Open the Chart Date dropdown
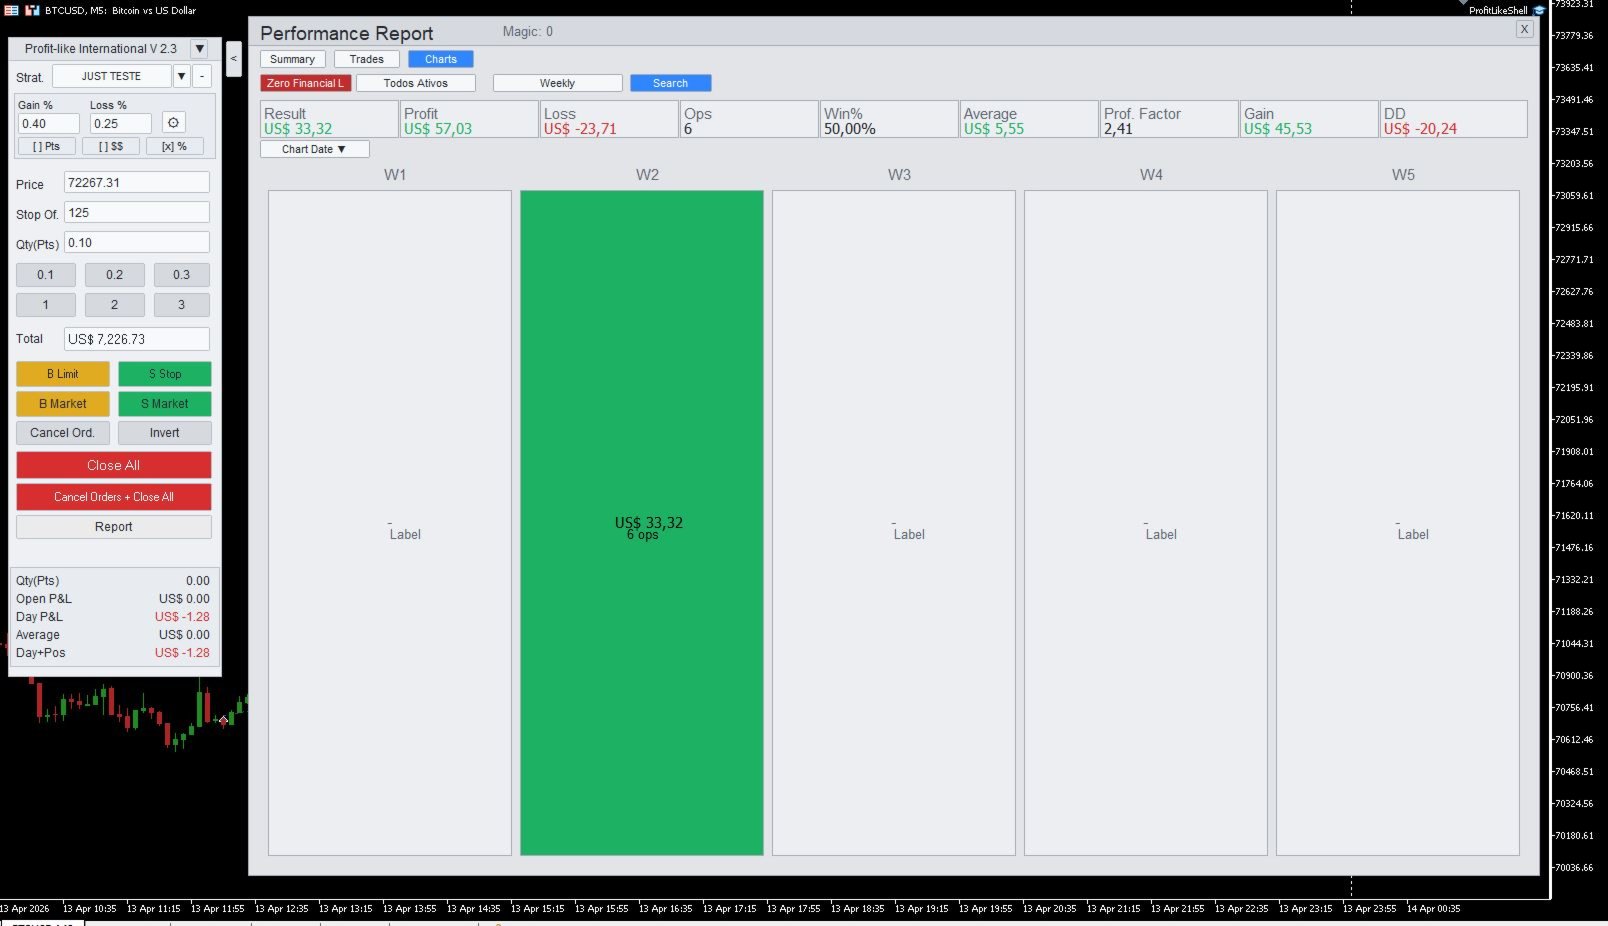 (x=314, y=149)
